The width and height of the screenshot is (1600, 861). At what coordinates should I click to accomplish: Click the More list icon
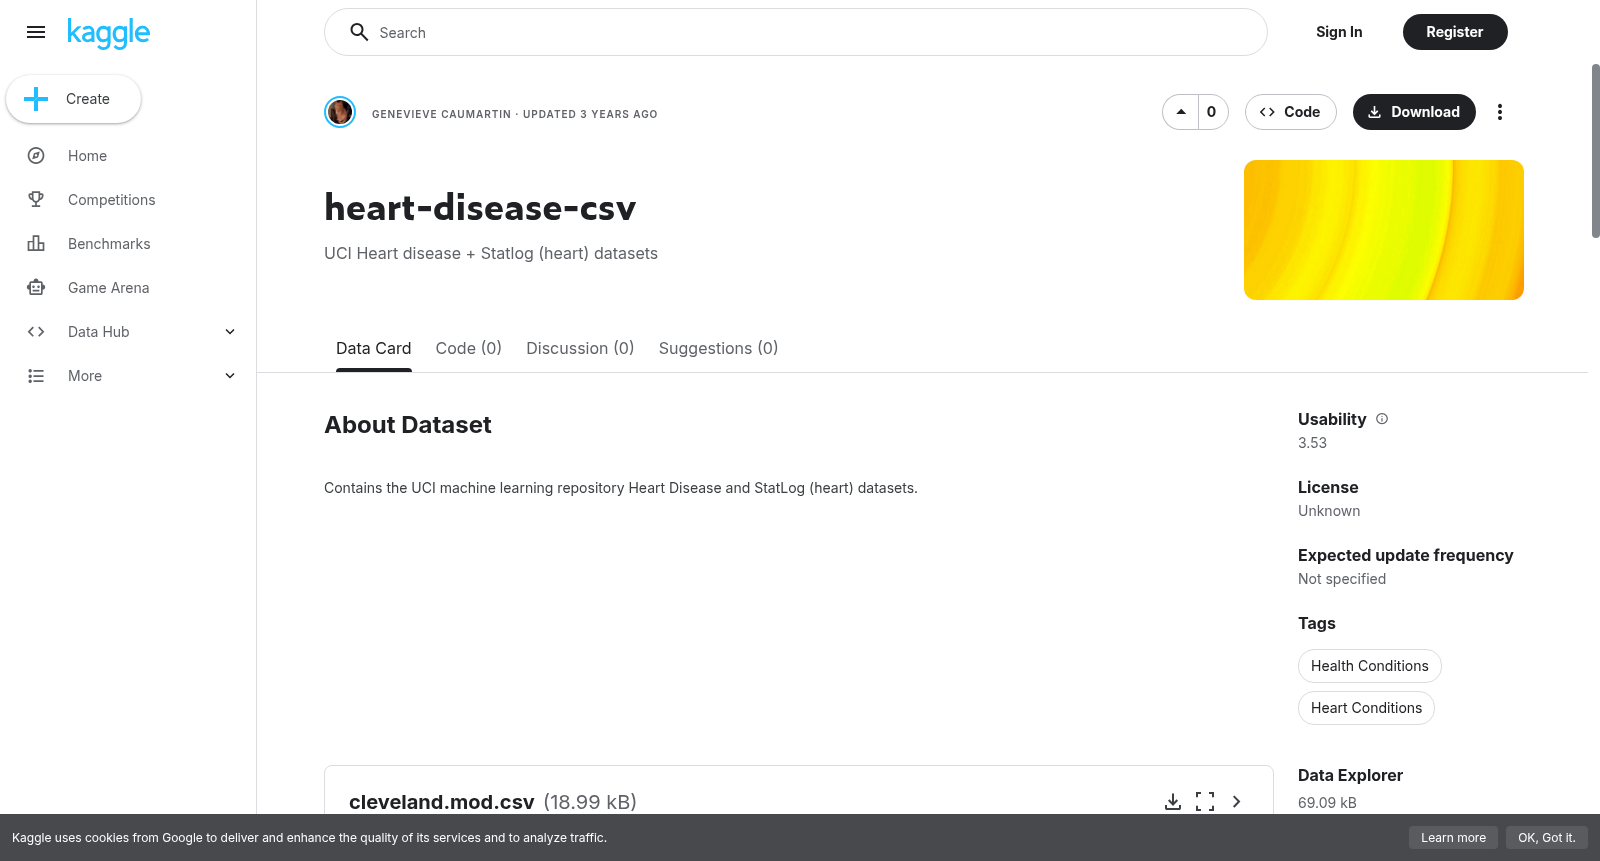(x=36, y=376)
